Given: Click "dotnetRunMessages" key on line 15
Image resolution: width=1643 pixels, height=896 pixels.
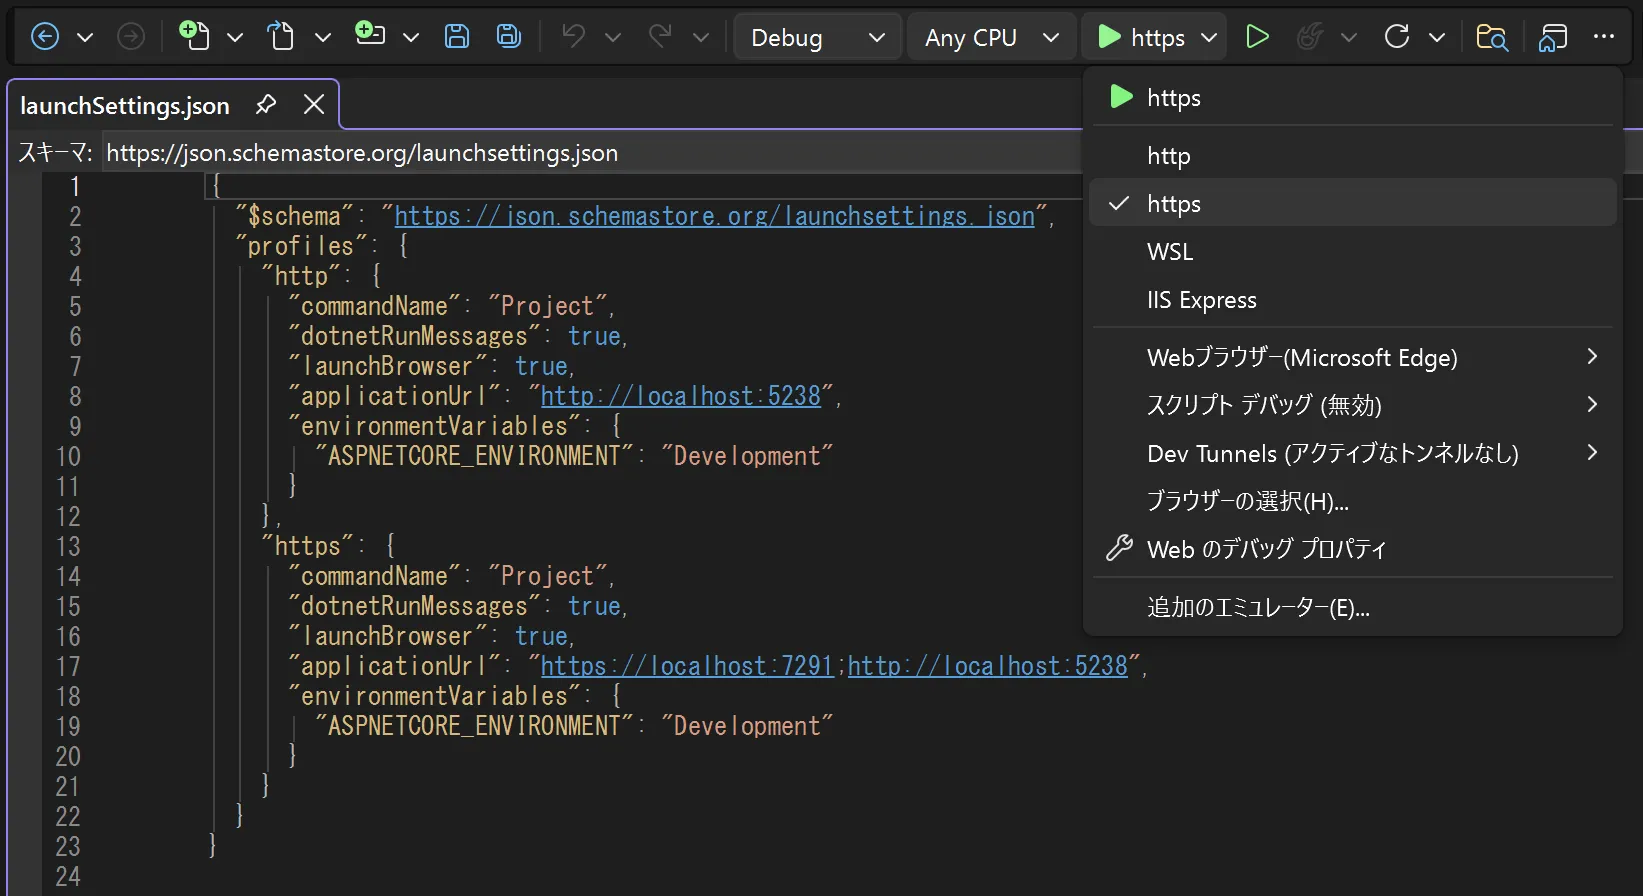Looking at the screenshot, I should [x=414, y=606].
